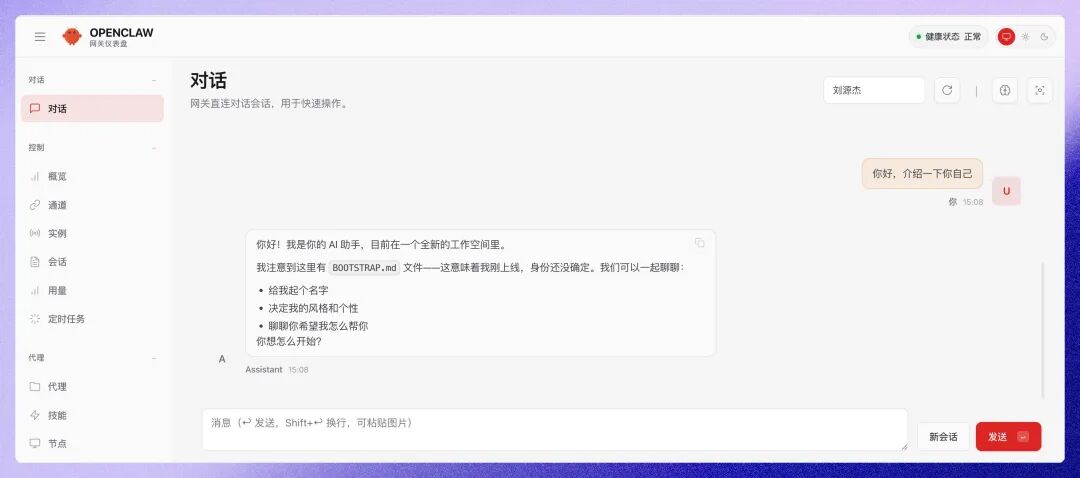The image size is (1080, 478).
Task: Collapse the sidebar with the hamburger icon
Action: tap(40, 37)
